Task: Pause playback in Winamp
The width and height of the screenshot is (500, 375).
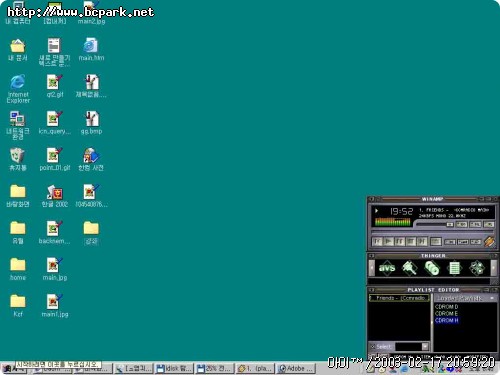Action: (399, 241)
